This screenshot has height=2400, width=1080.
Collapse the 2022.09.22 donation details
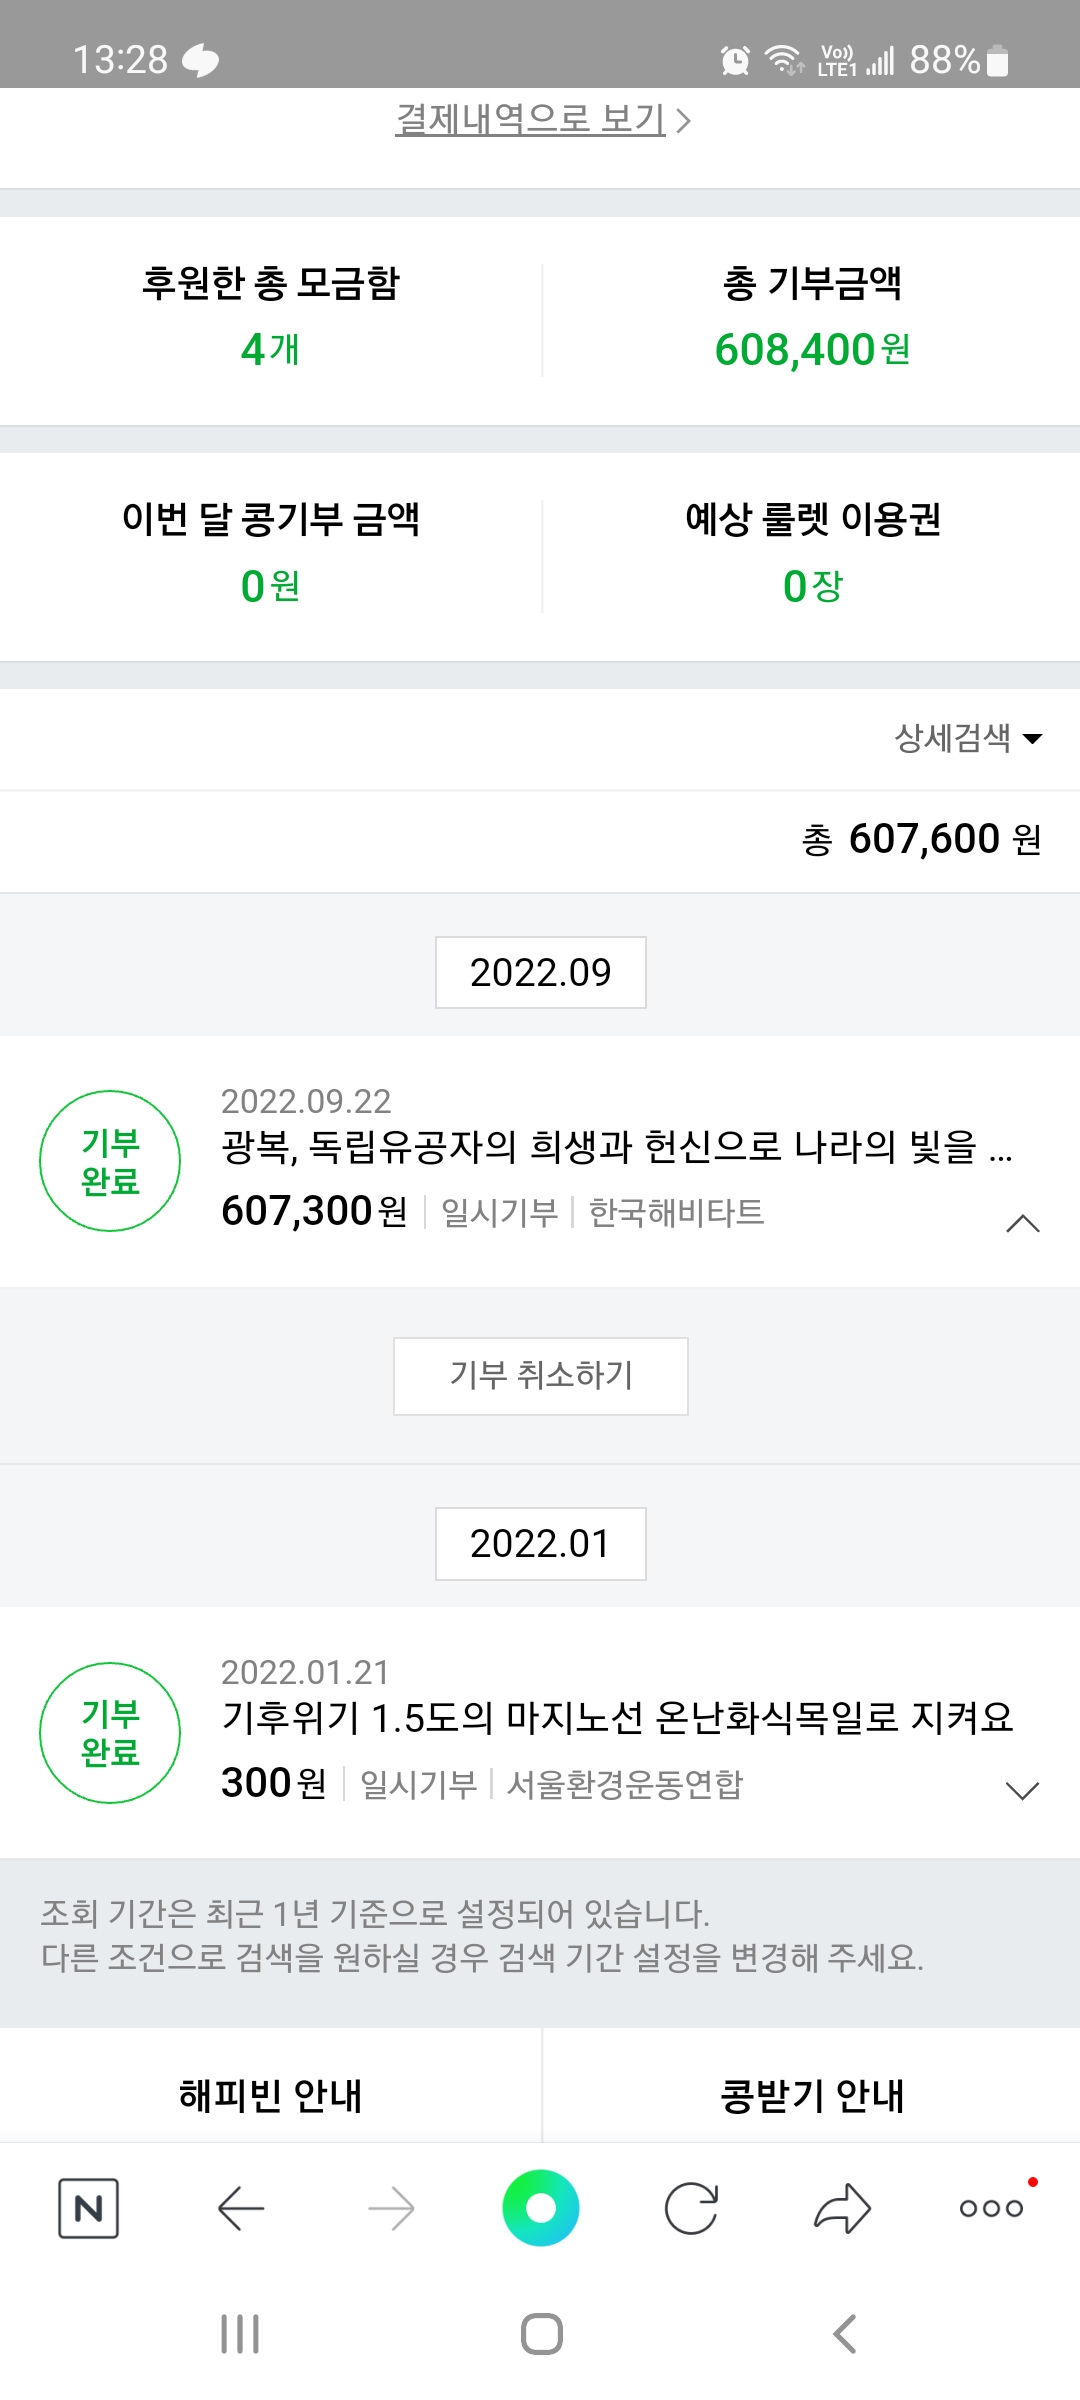coord(1022,1224)
